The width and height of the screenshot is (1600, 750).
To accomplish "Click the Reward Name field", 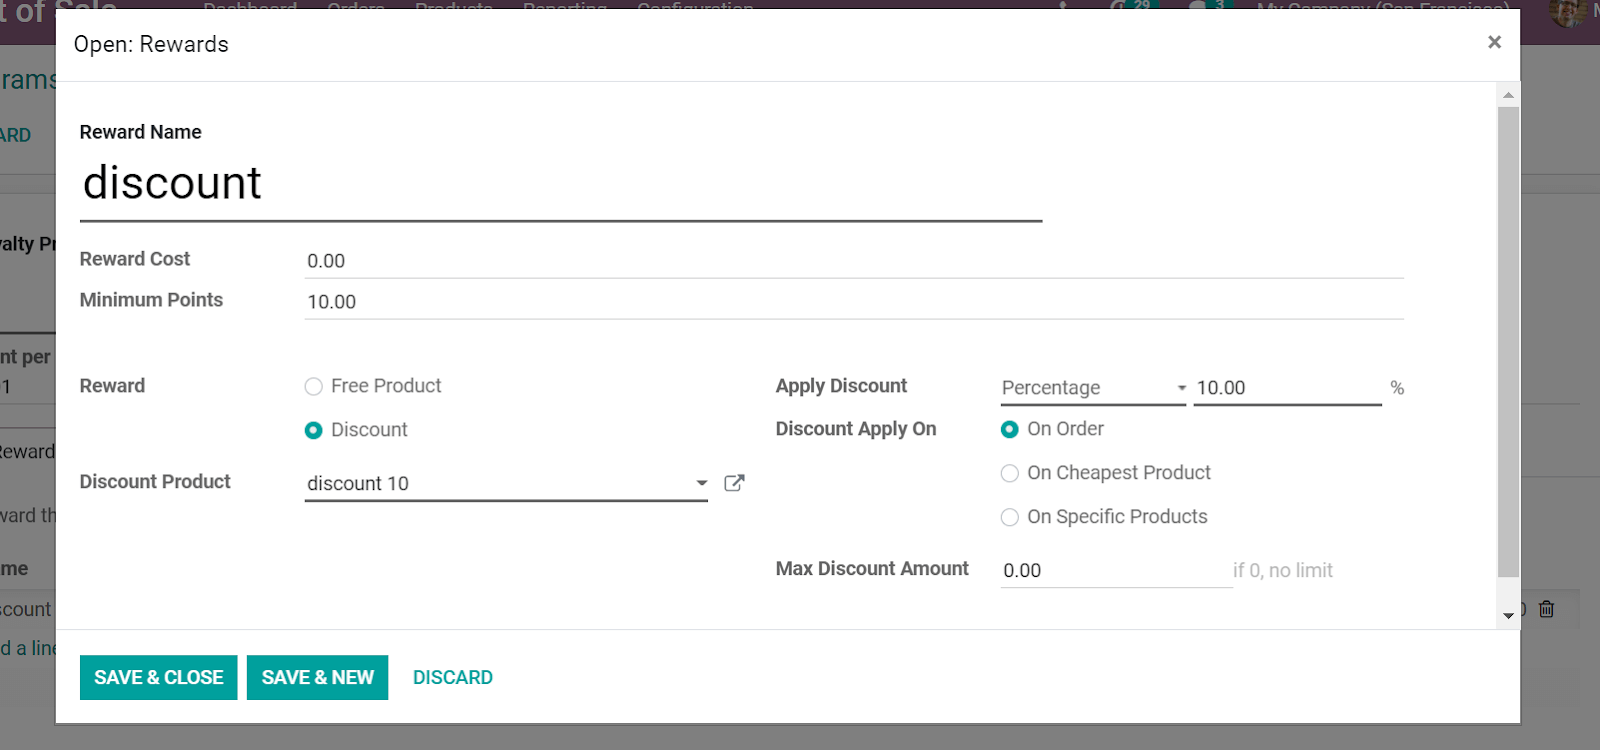I will [561, 185].
